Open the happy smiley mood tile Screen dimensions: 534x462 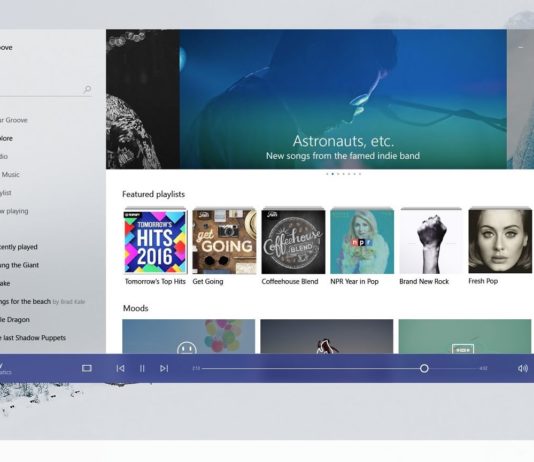[x=188, y=336]
